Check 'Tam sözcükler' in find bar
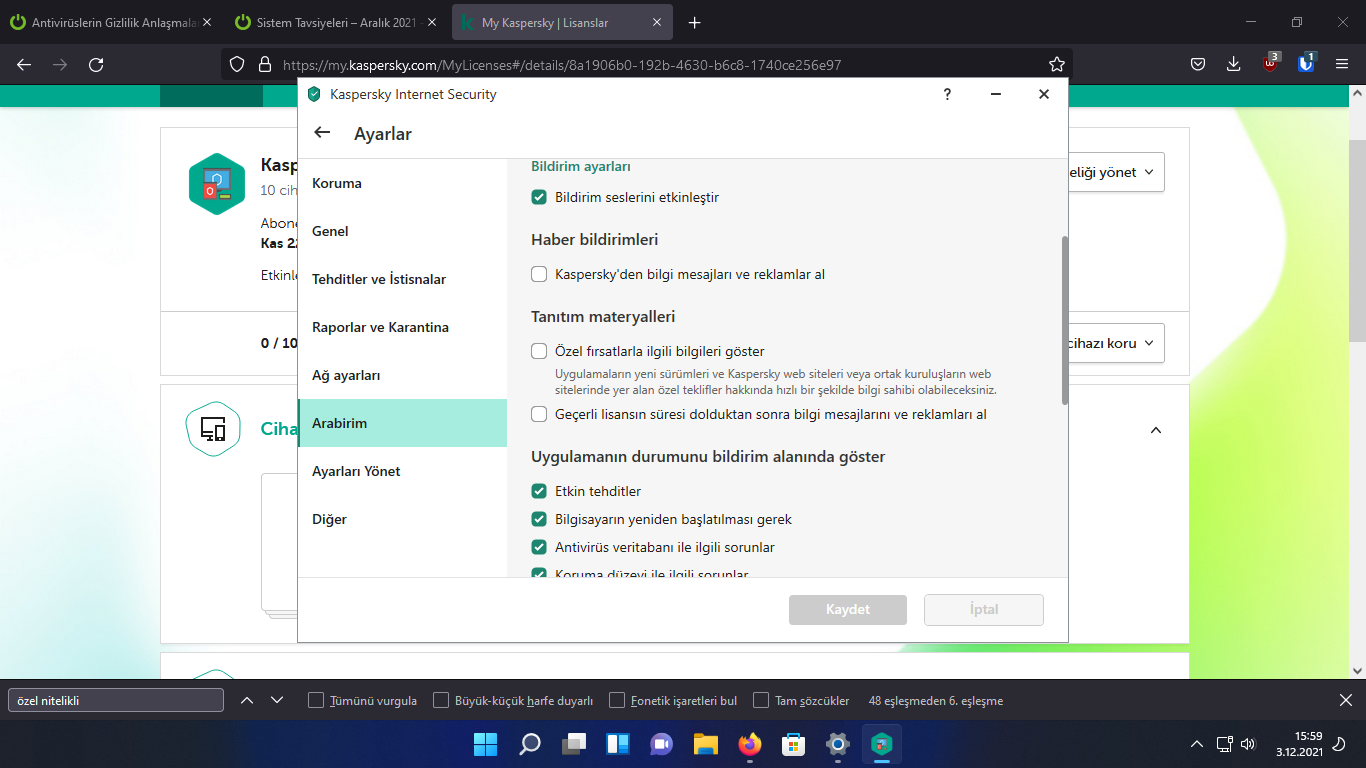1366x768 pixels. pyautogui.click(x=761, y=700)
